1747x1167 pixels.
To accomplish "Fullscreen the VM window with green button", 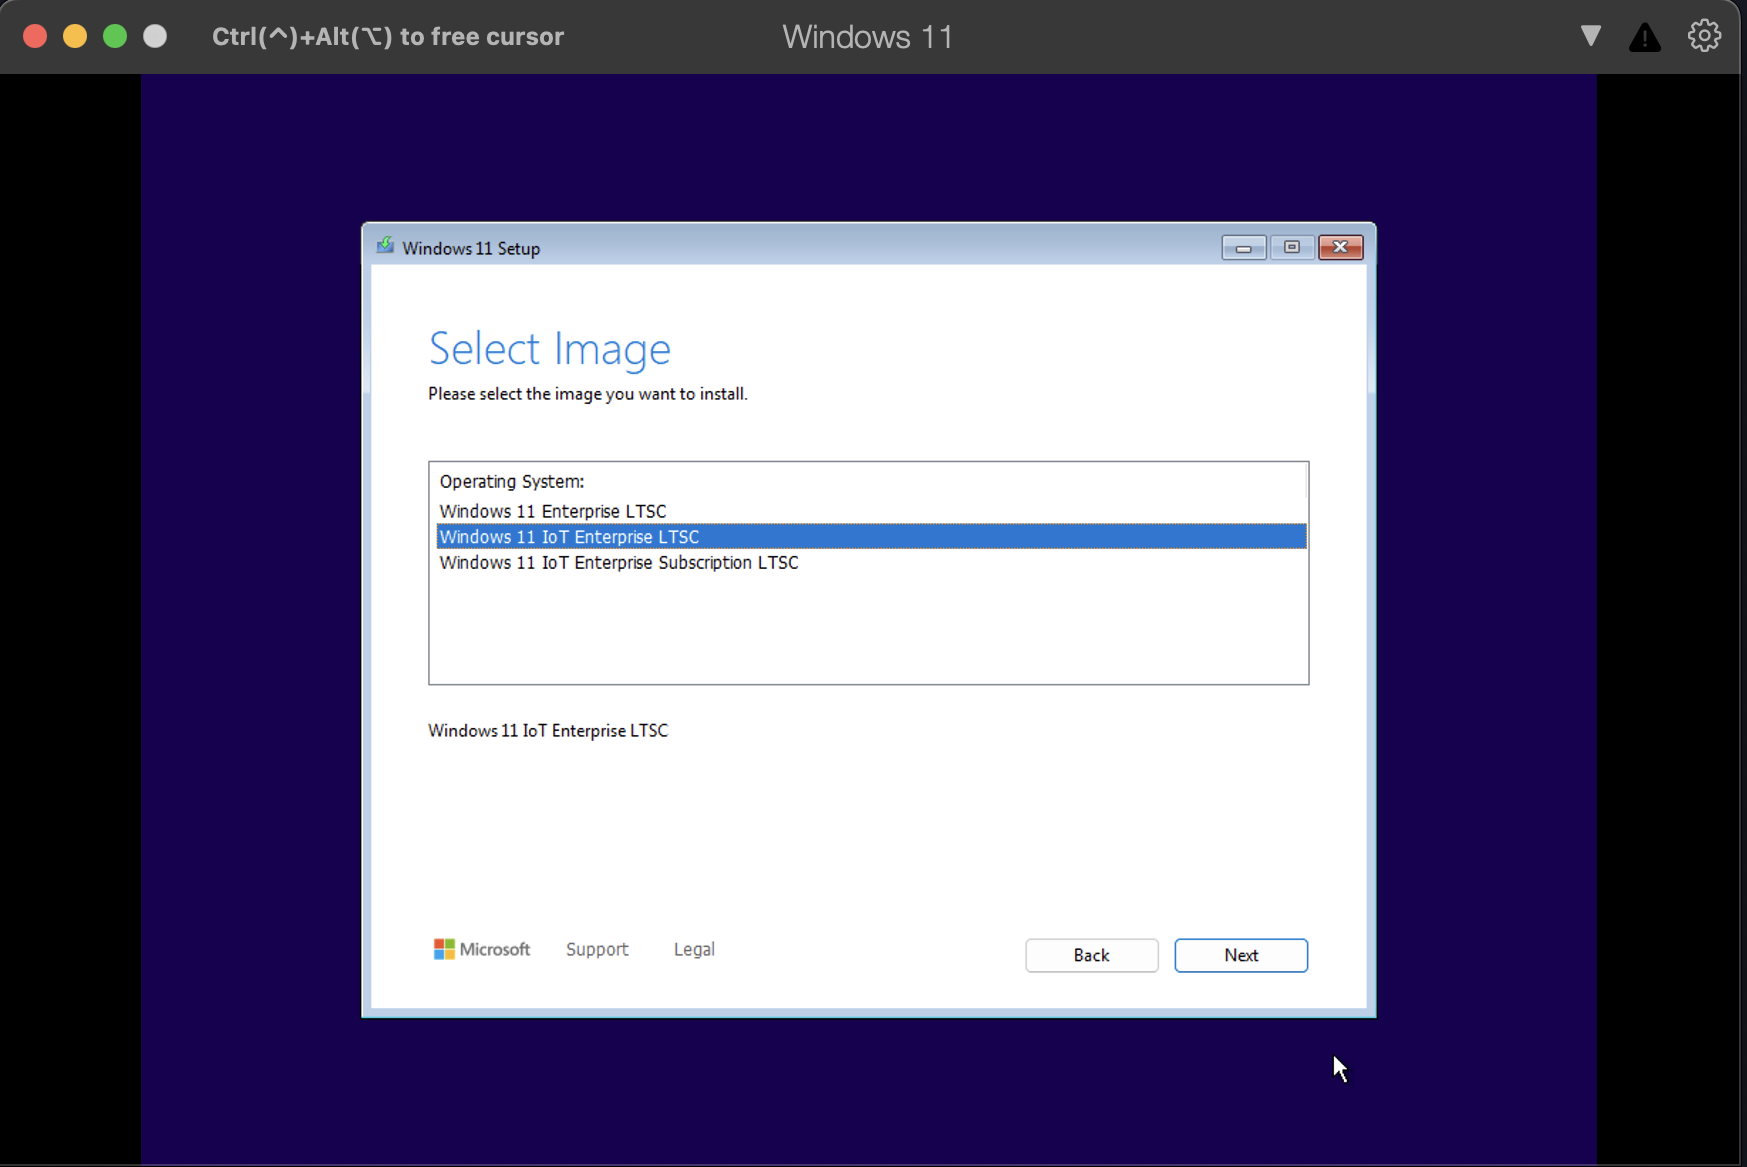I will (115, 36).
